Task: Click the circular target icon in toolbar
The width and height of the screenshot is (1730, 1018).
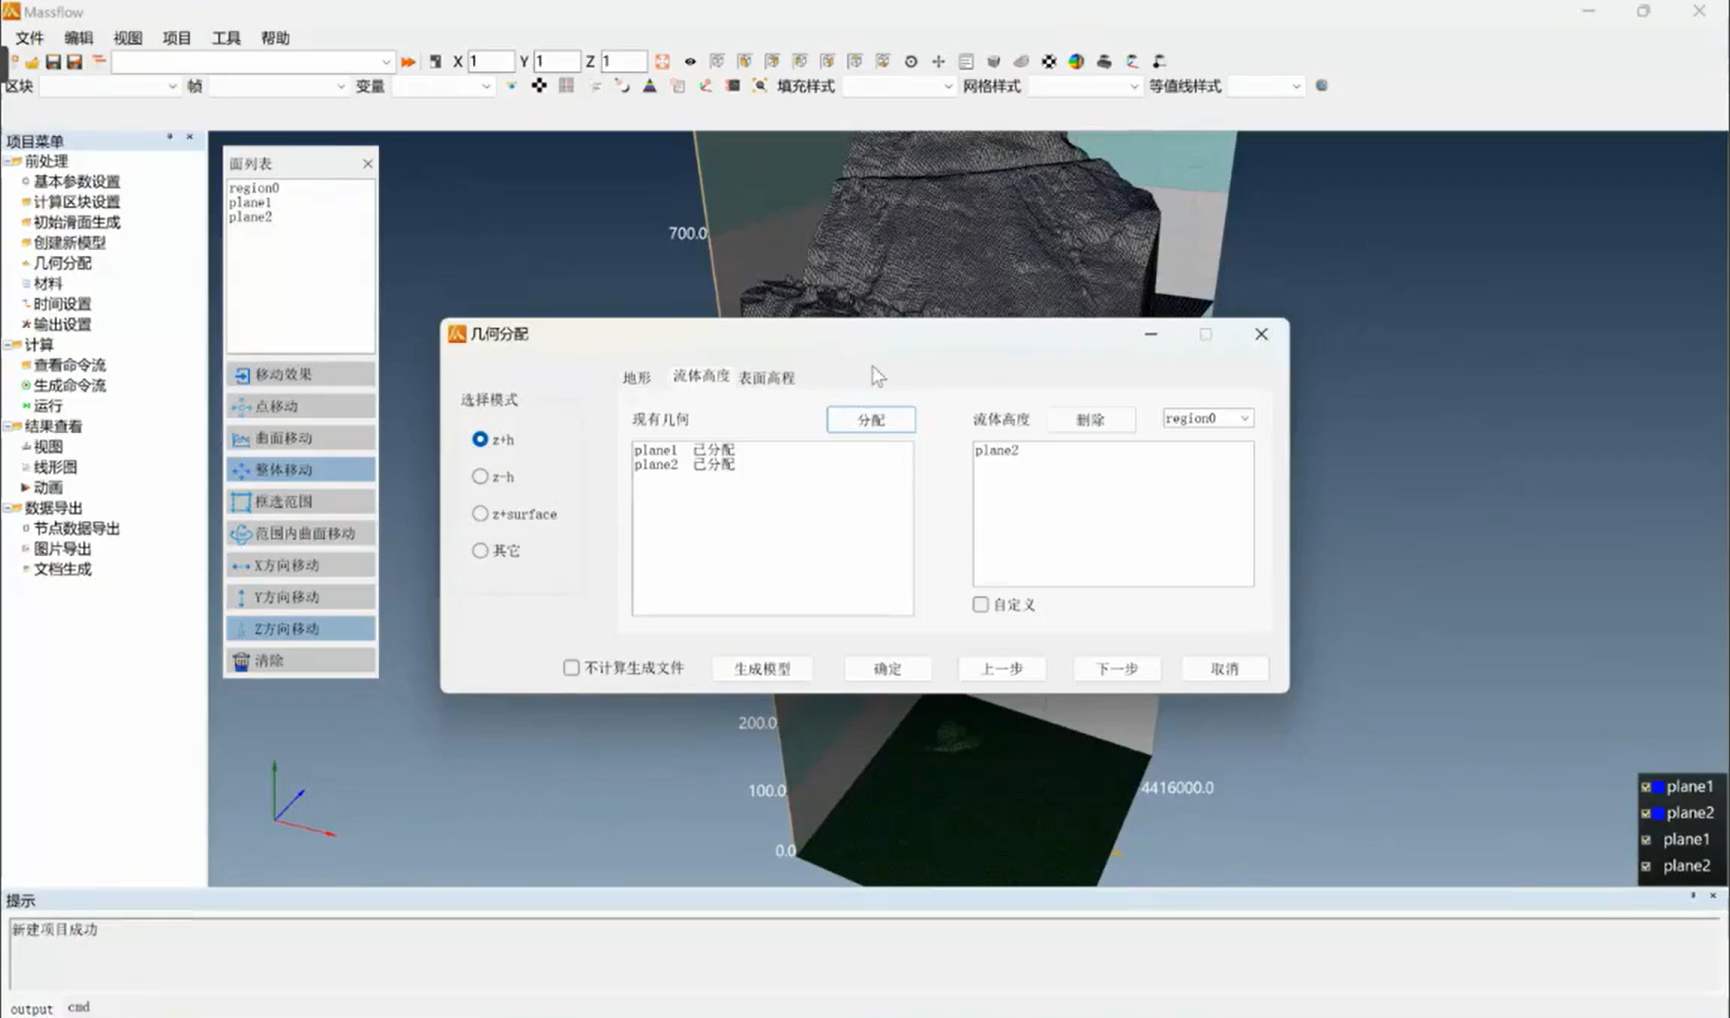Action: coord(911,62)
